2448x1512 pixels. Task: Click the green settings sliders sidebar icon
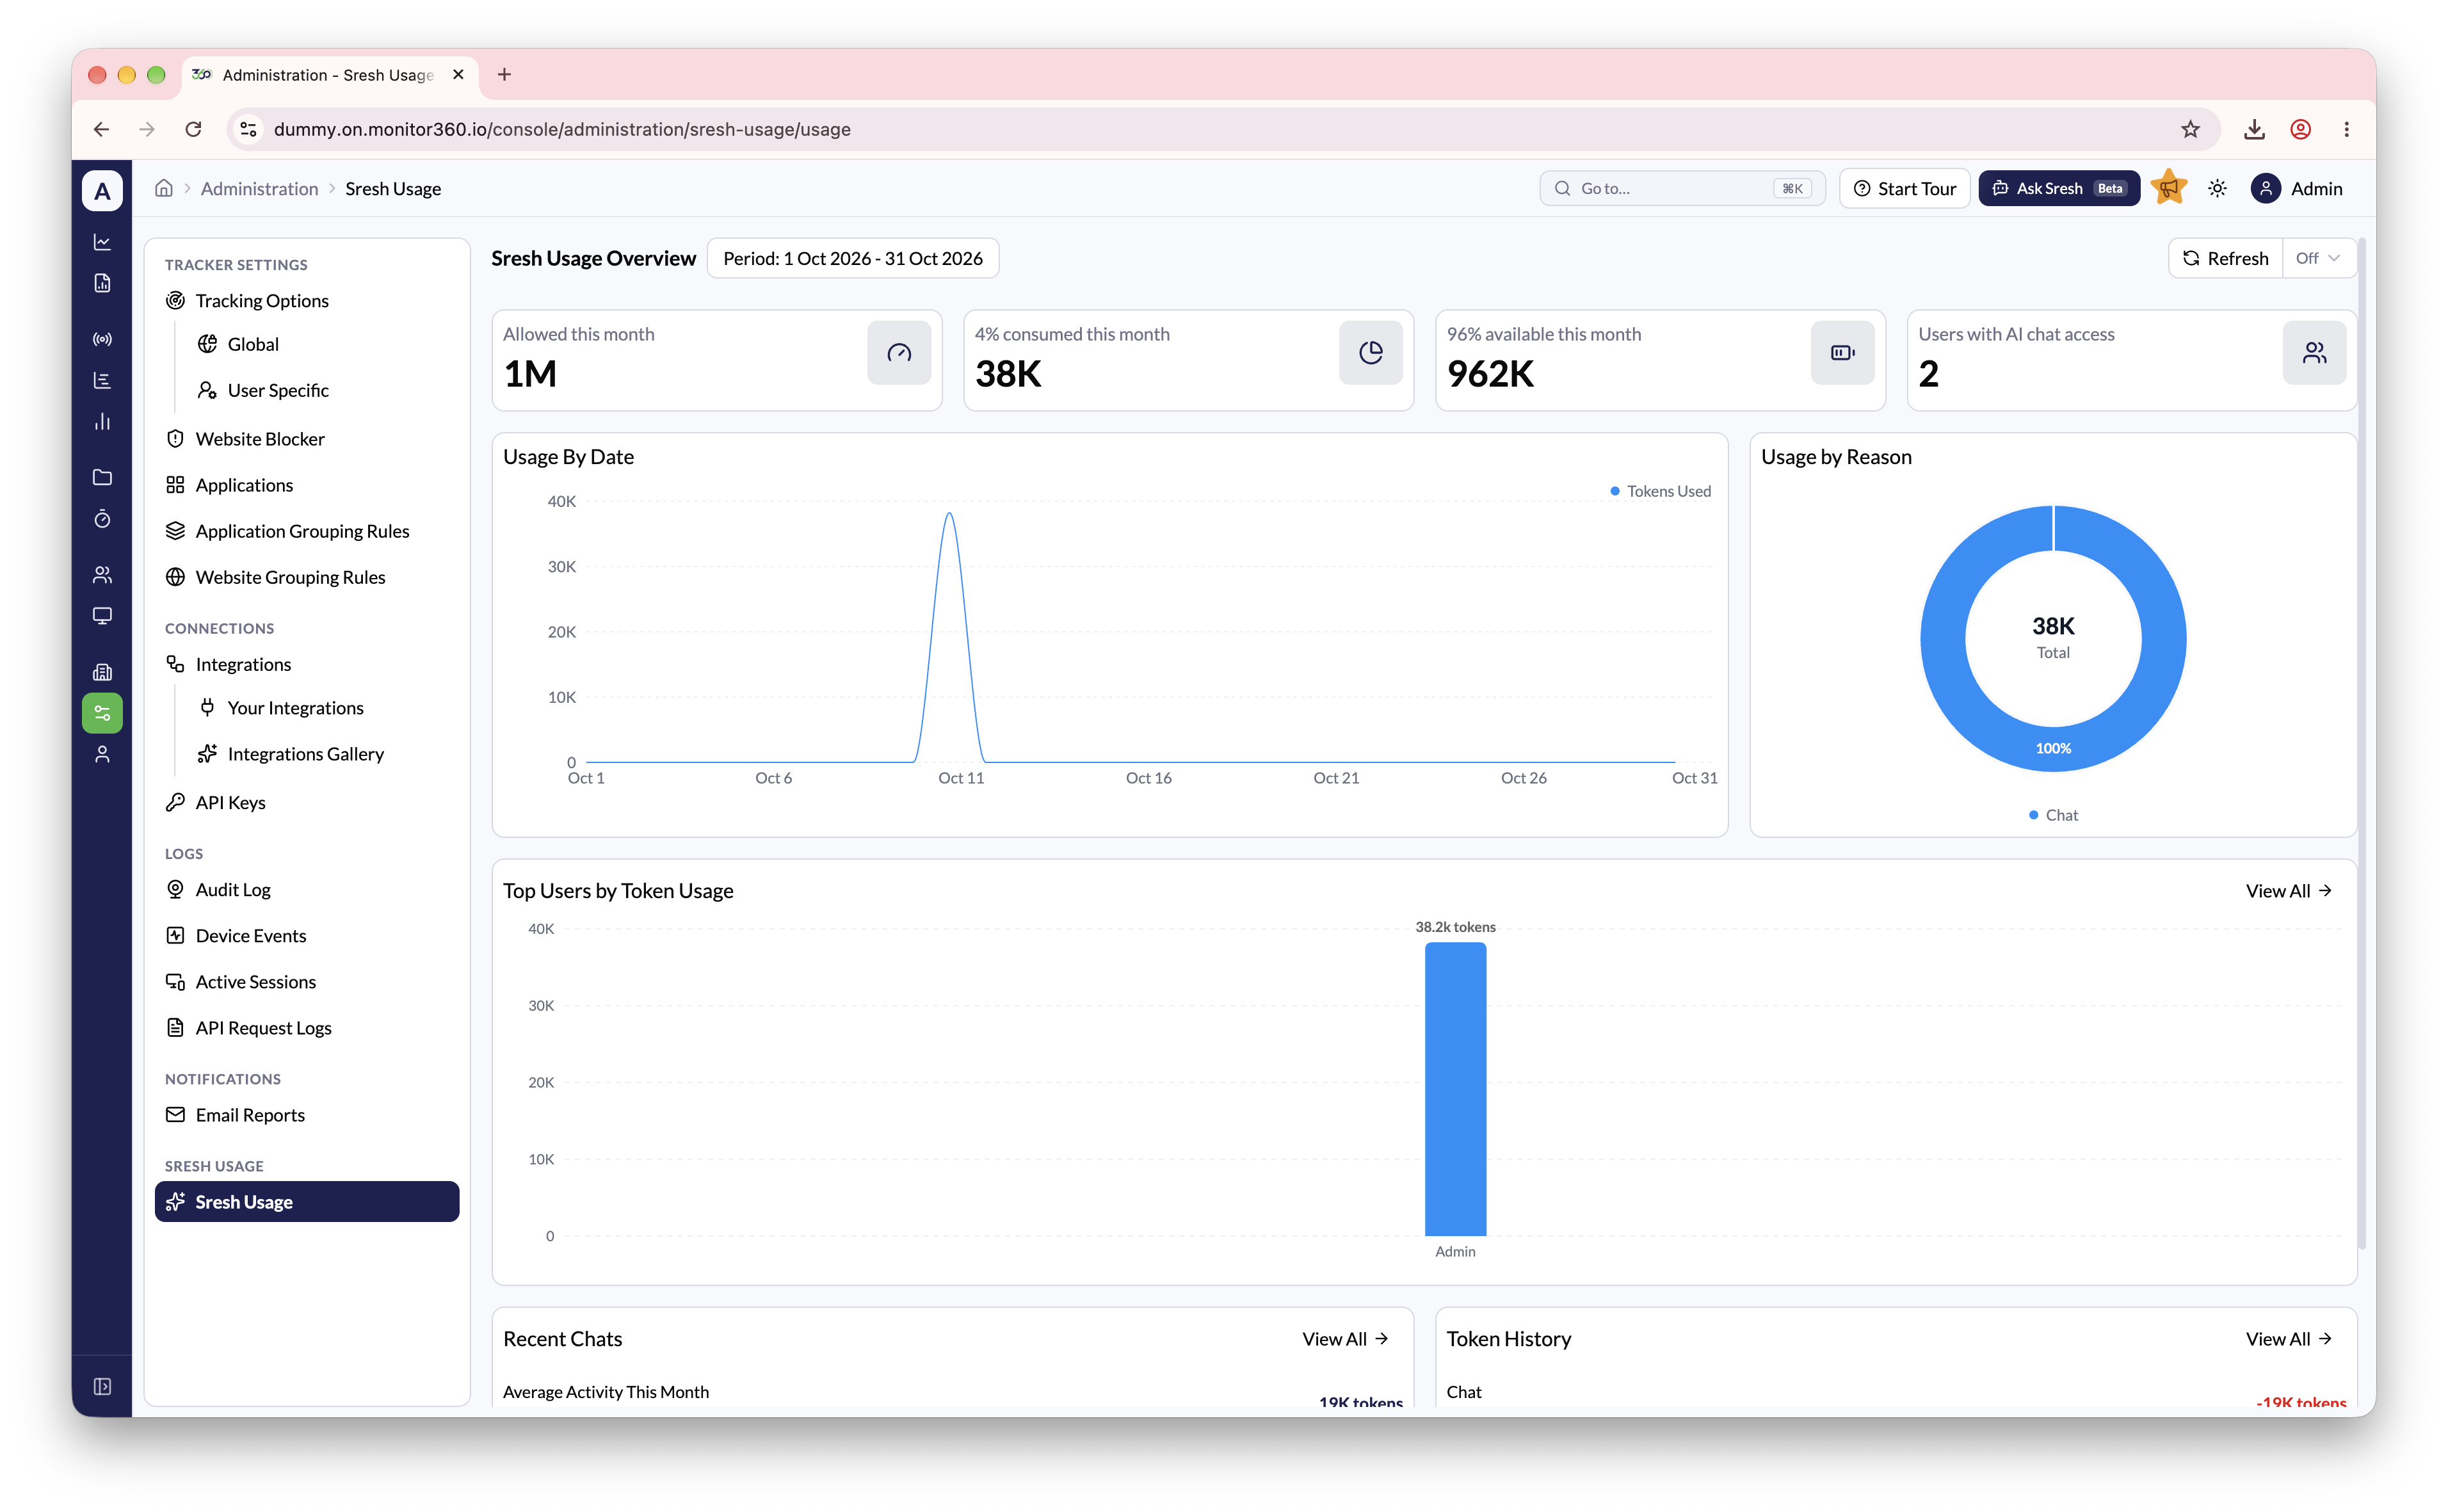[x=102, y=713]
